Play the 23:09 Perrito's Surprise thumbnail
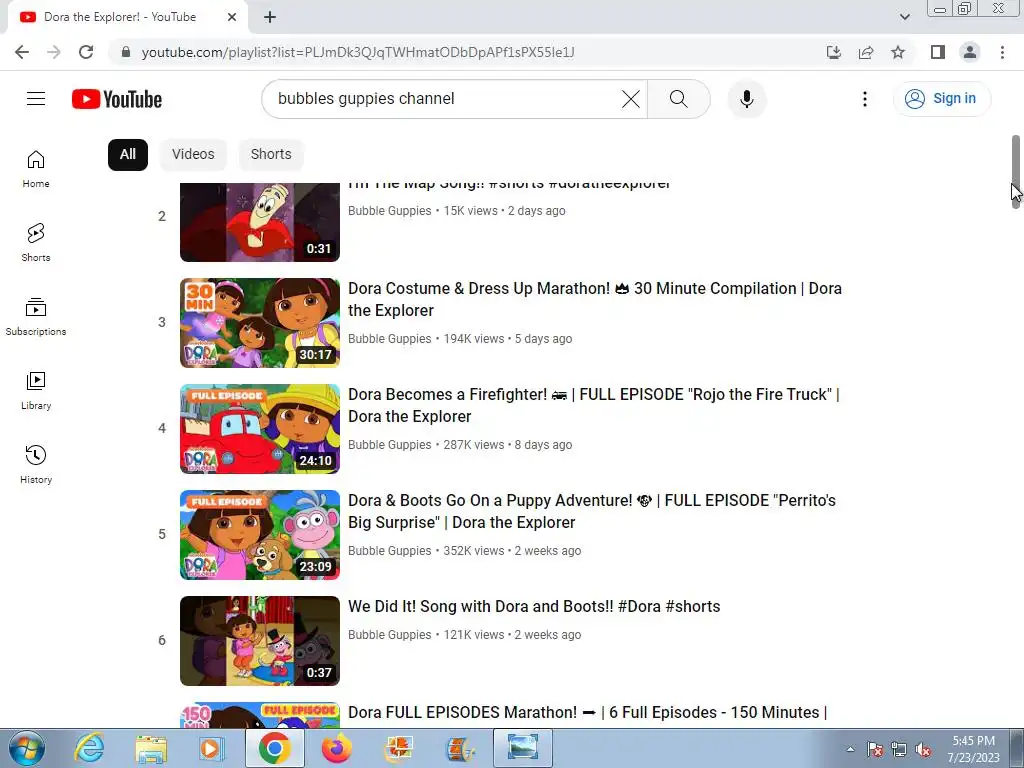 [x=260, y=534]
